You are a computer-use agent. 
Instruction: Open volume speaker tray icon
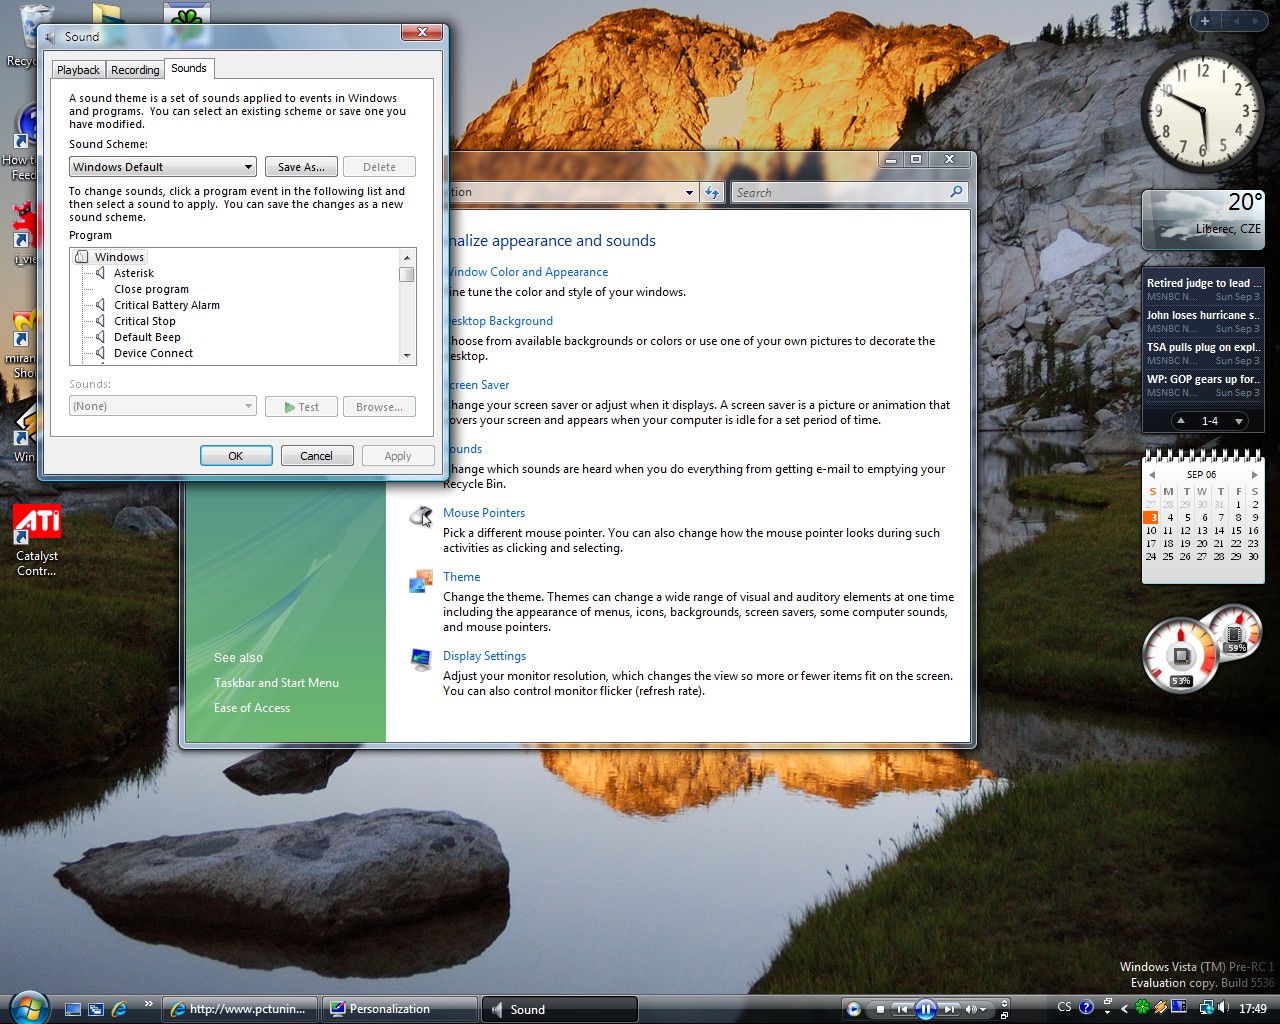pyautogui.click(x=1224, y=1007)
